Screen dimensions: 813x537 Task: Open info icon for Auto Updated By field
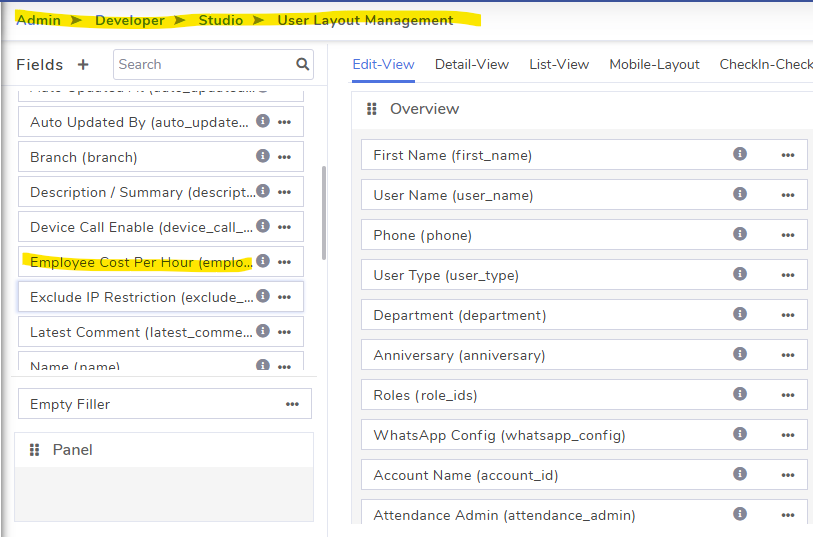point(263,121)
